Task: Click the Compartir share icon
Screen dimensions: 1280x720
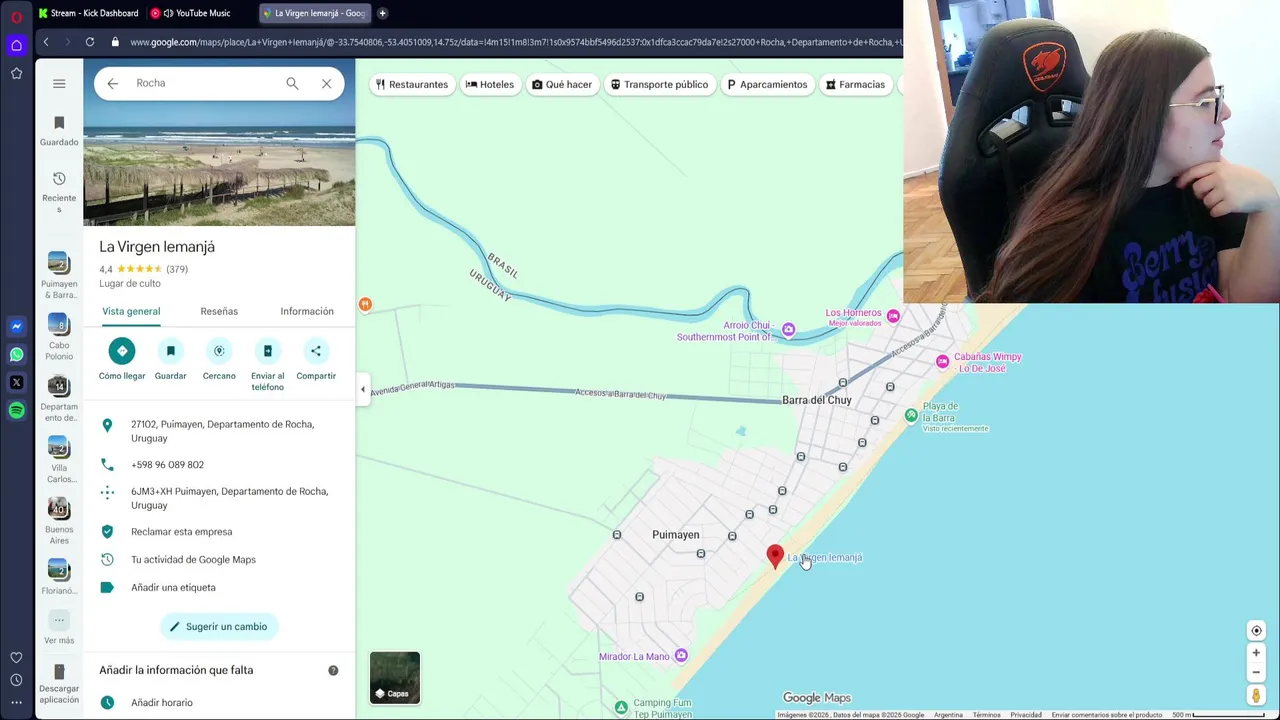Action: [316, 351]
